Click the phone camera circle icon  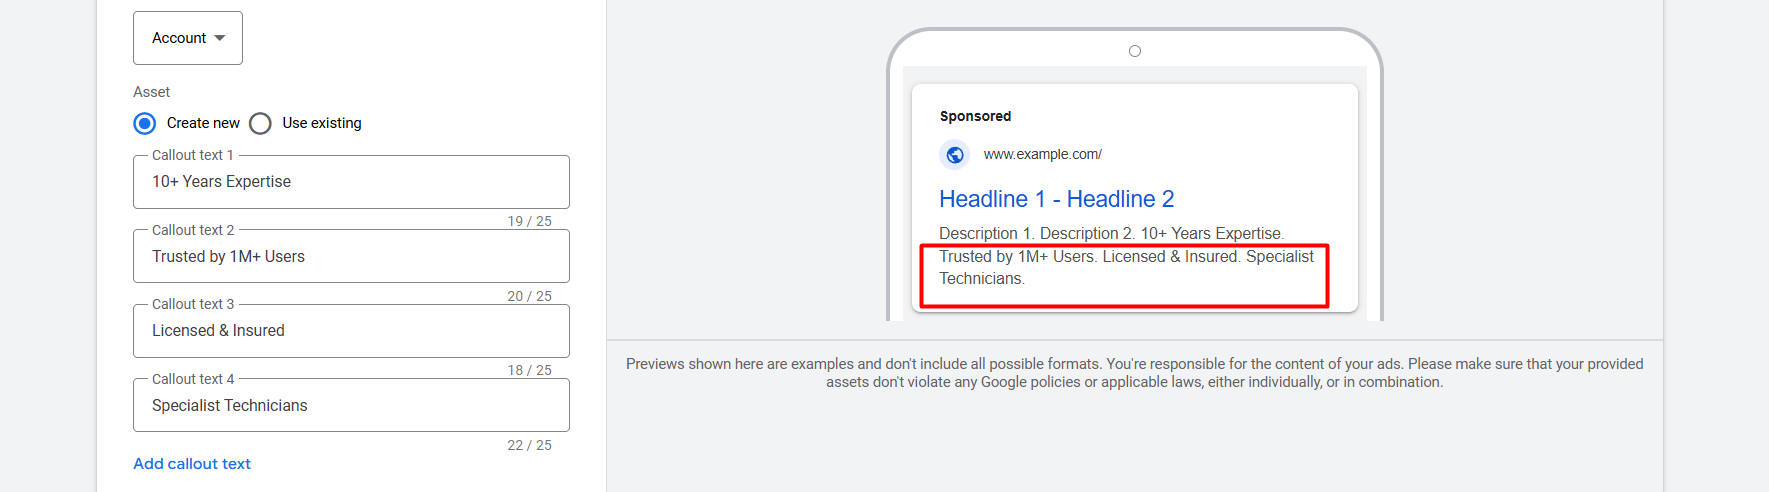pos(1134,51)
